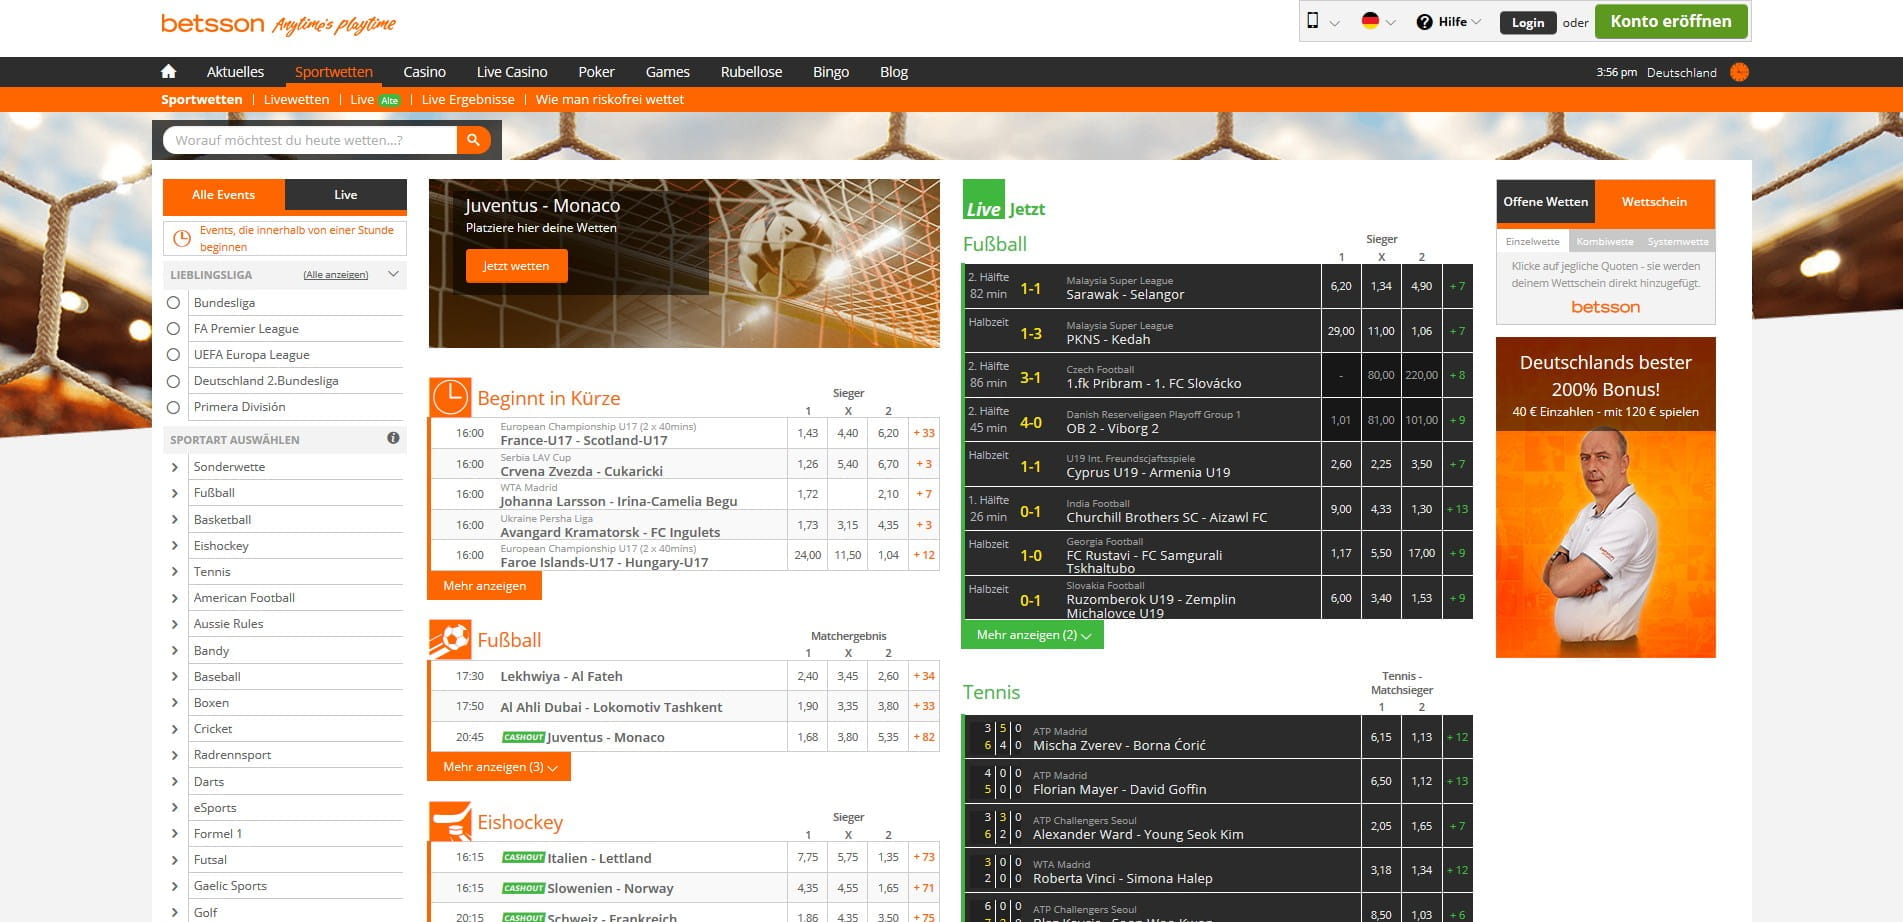Viewport: 1903px width, 922px height.
Task: Open the Poker menu item
Action: coord(596,72)
